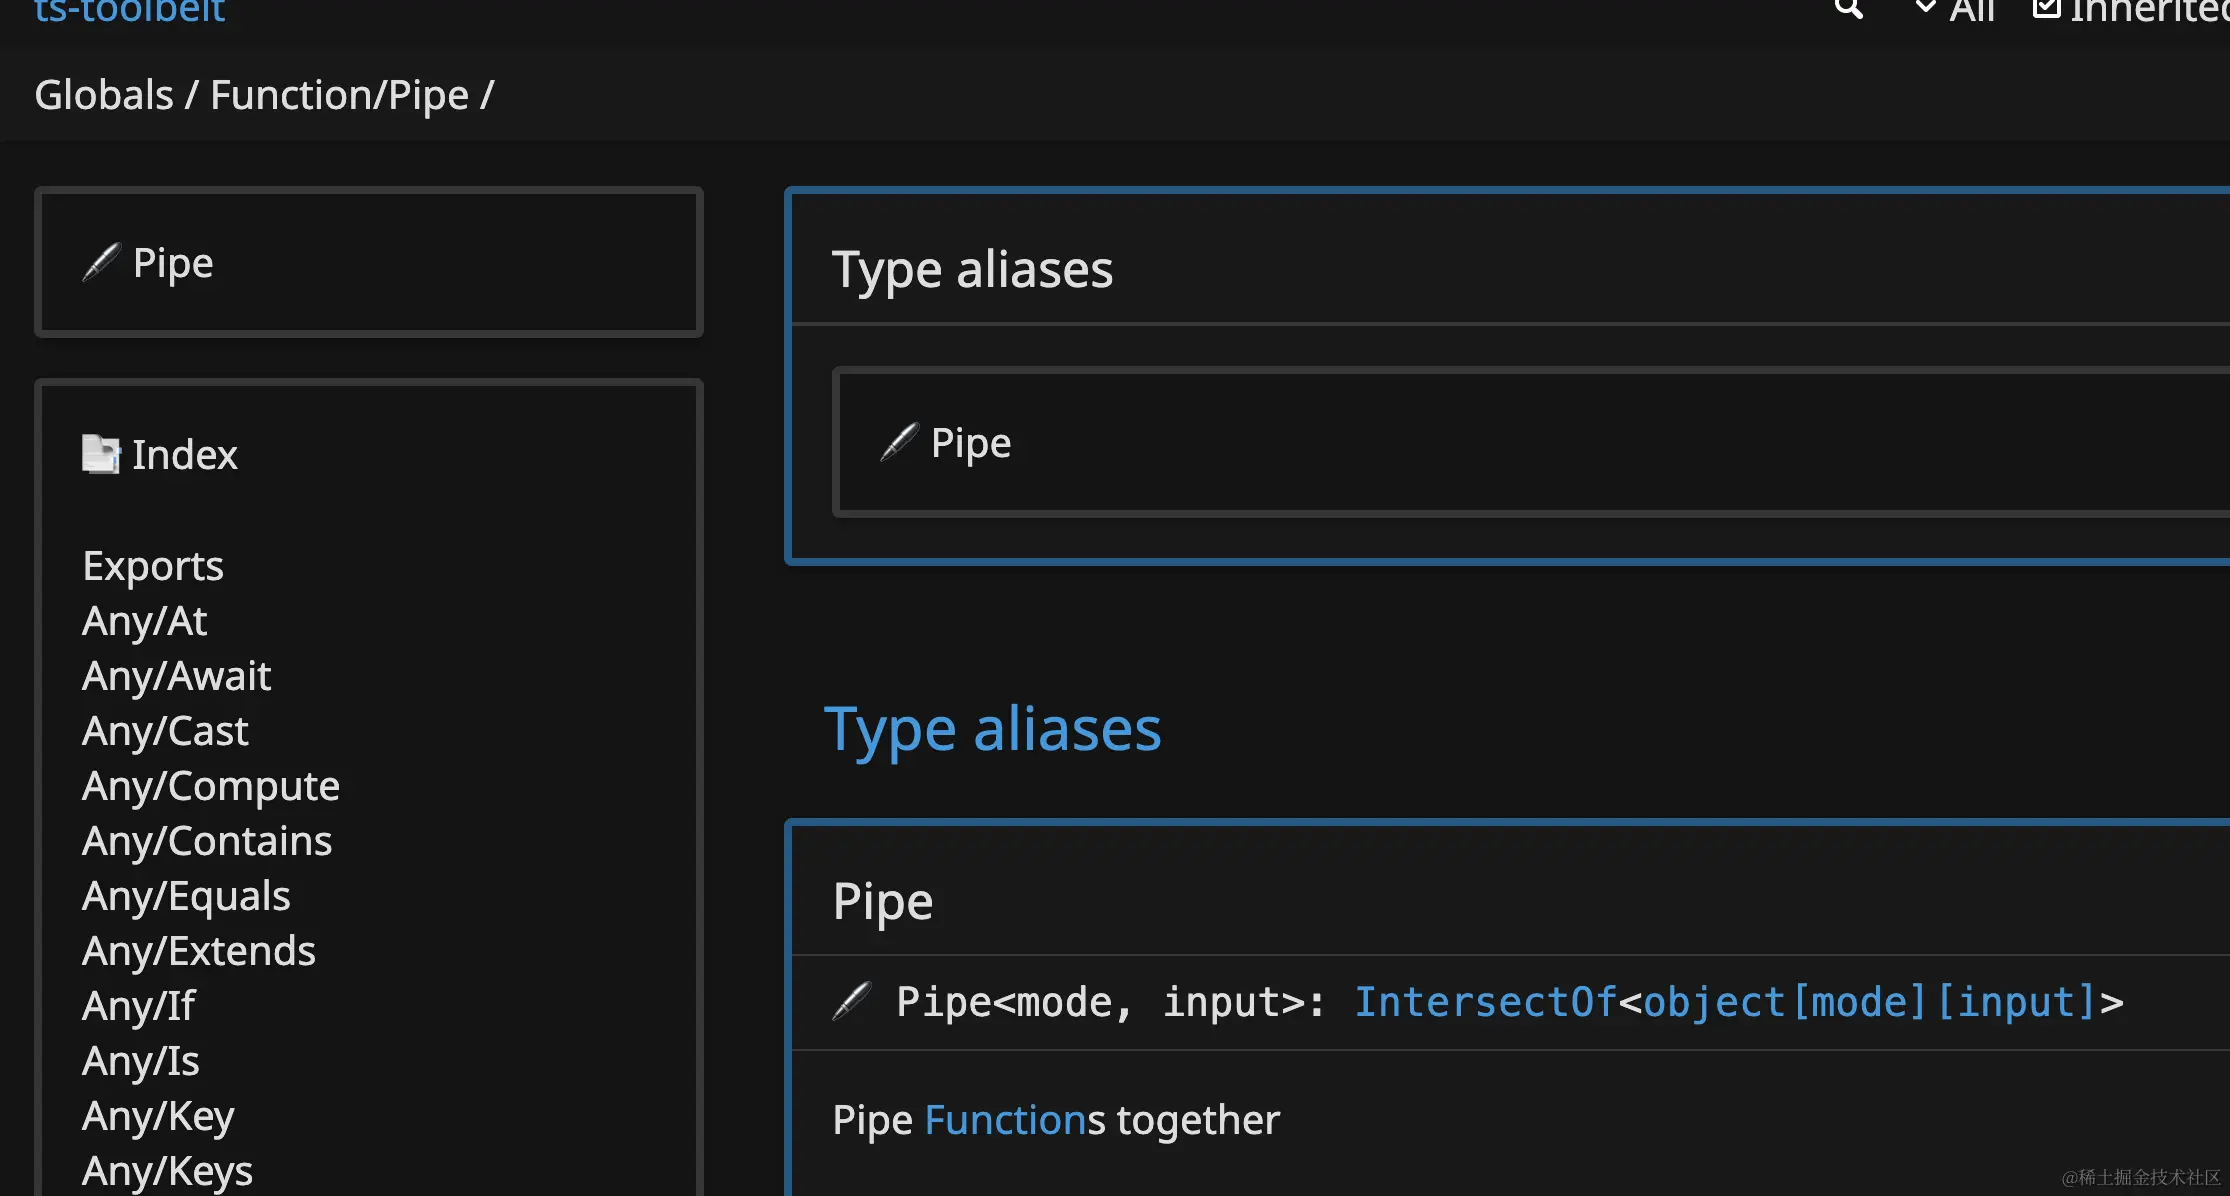2230x1196 pixels.
Task: Click the IntersectOf type link
Action: click(1484, 1002)
